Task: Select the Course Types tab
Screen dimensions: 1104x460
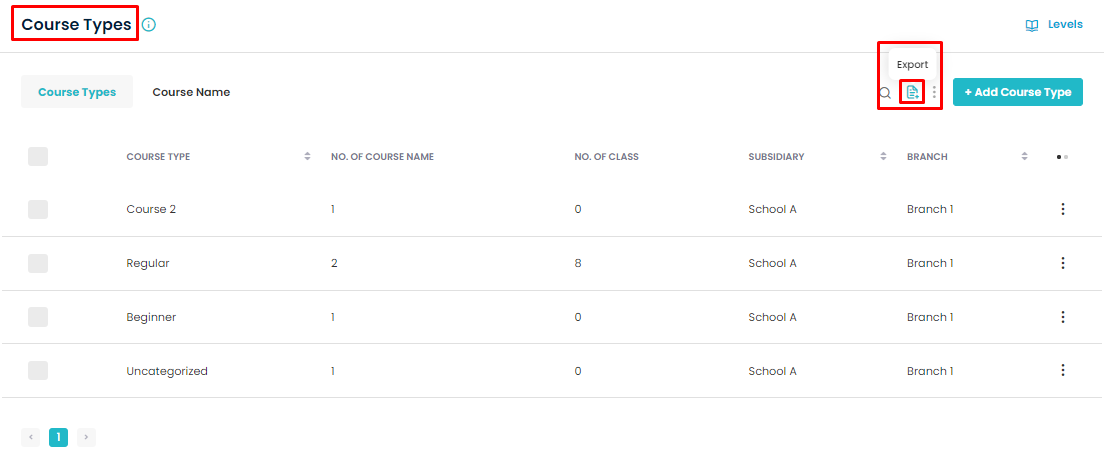Action: point(77,92)
